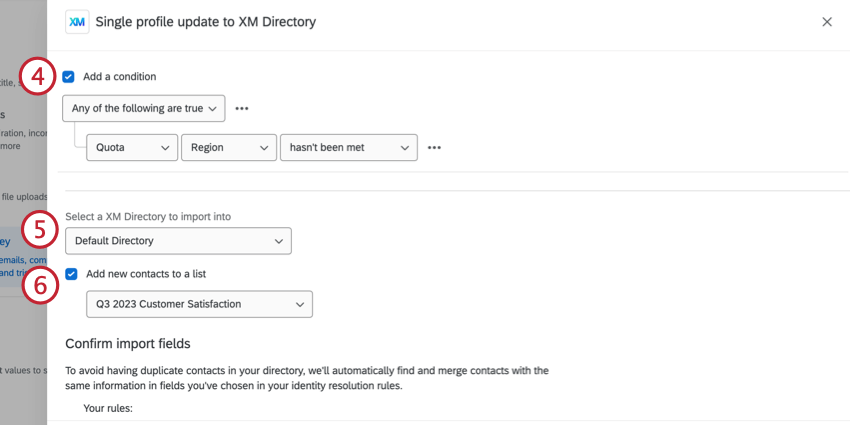Open the Default Directory dropdown

click(x=178, y=241)
